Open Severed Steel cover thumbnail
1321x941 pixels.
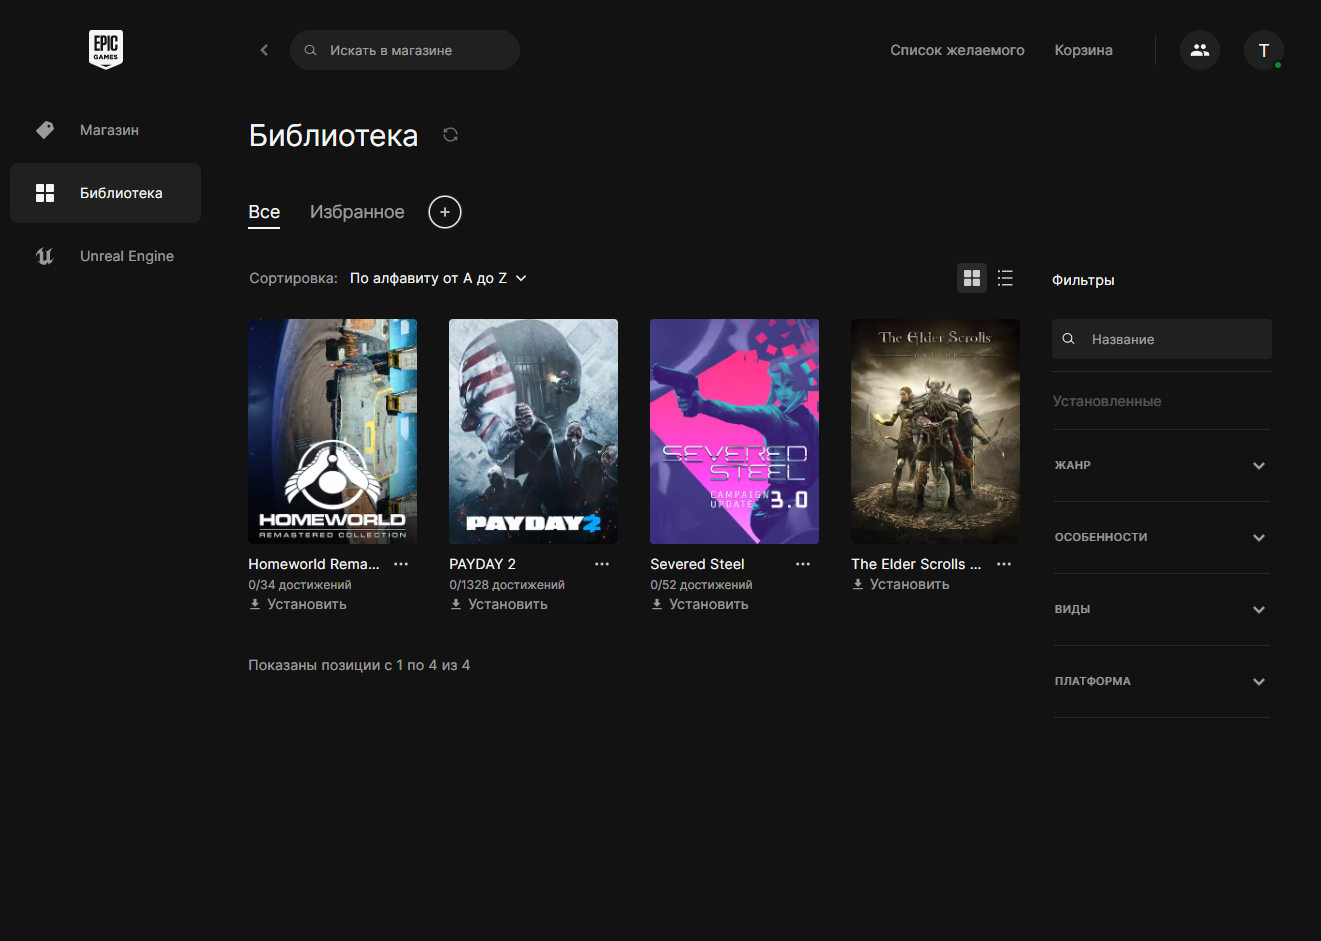(734, 431)
